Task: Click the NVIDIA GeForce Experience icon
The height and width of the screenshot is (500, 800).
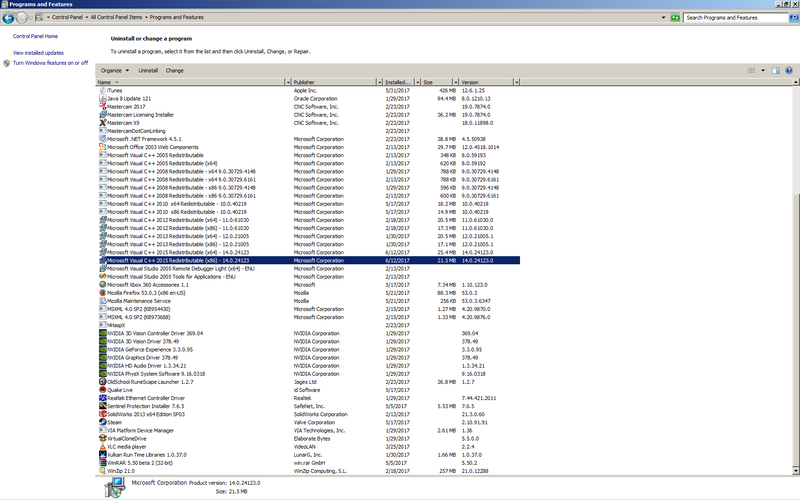Action: (x=103, y=349)
